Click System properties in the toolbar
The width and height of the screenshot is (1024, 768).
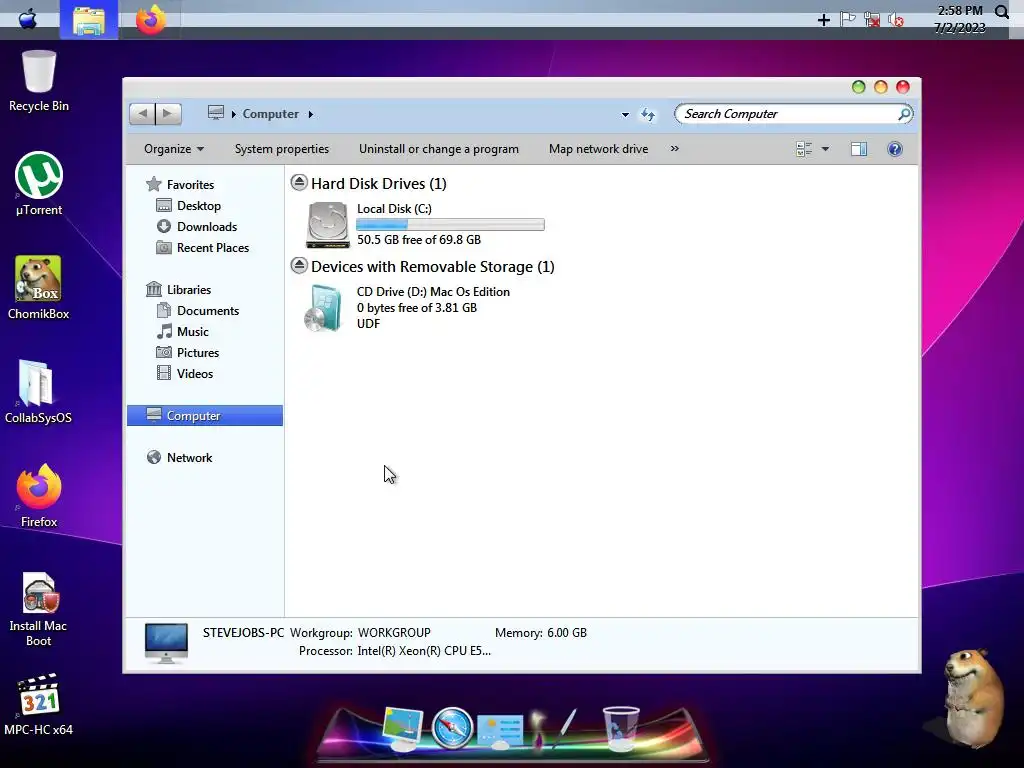point(282,149)
